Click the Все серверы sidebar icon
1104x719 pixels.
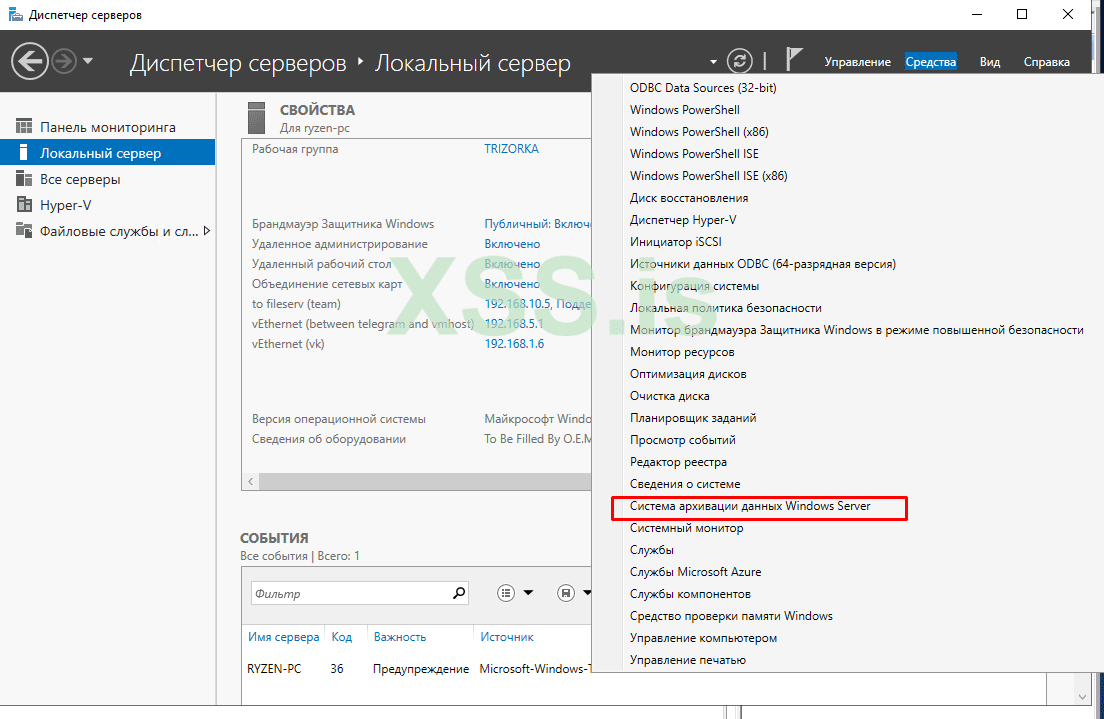[24, 179]
